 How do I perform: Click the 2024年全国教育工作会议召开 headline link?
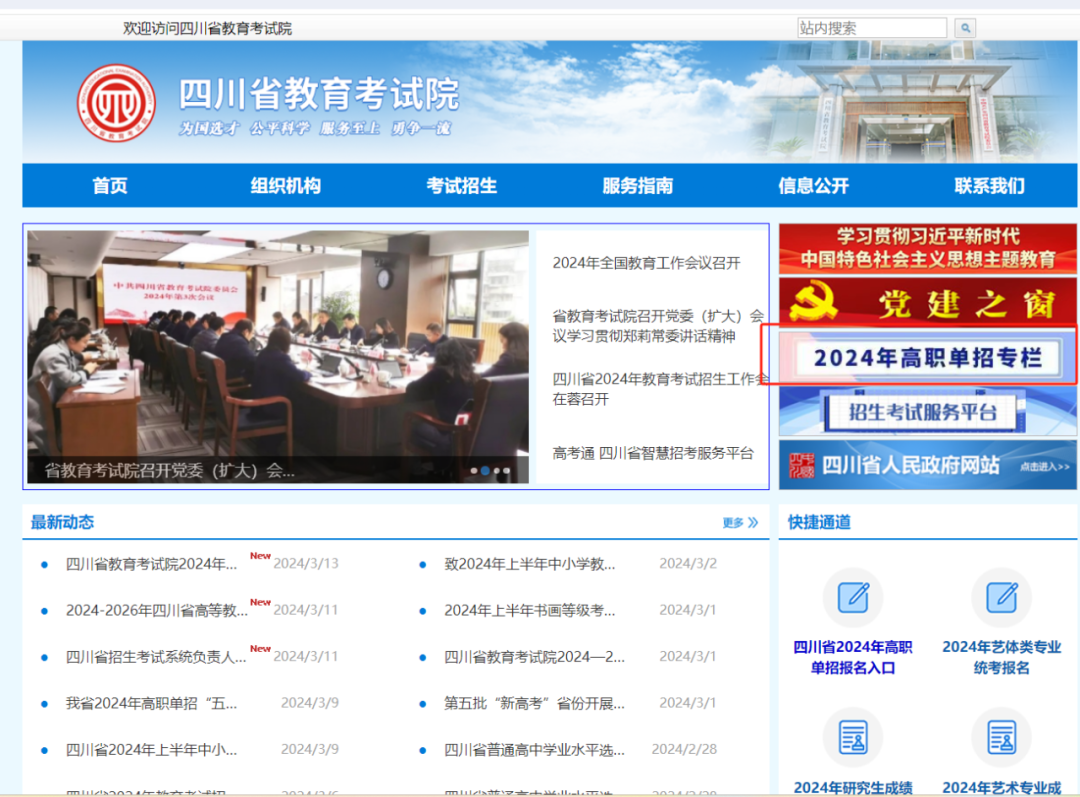point(646,263)
